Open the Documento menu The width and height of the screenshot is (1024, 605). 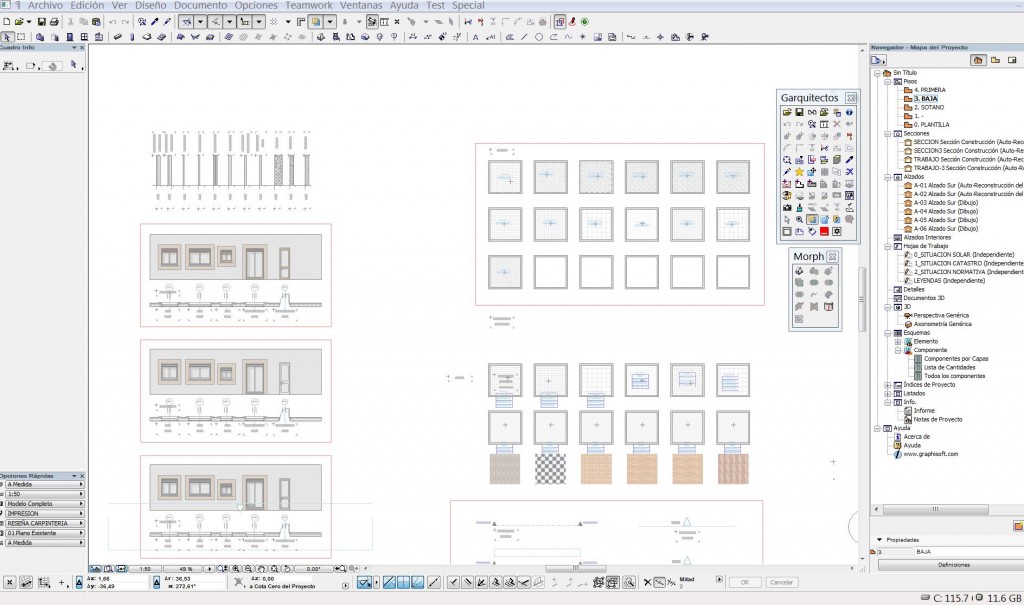pos(200,5)
